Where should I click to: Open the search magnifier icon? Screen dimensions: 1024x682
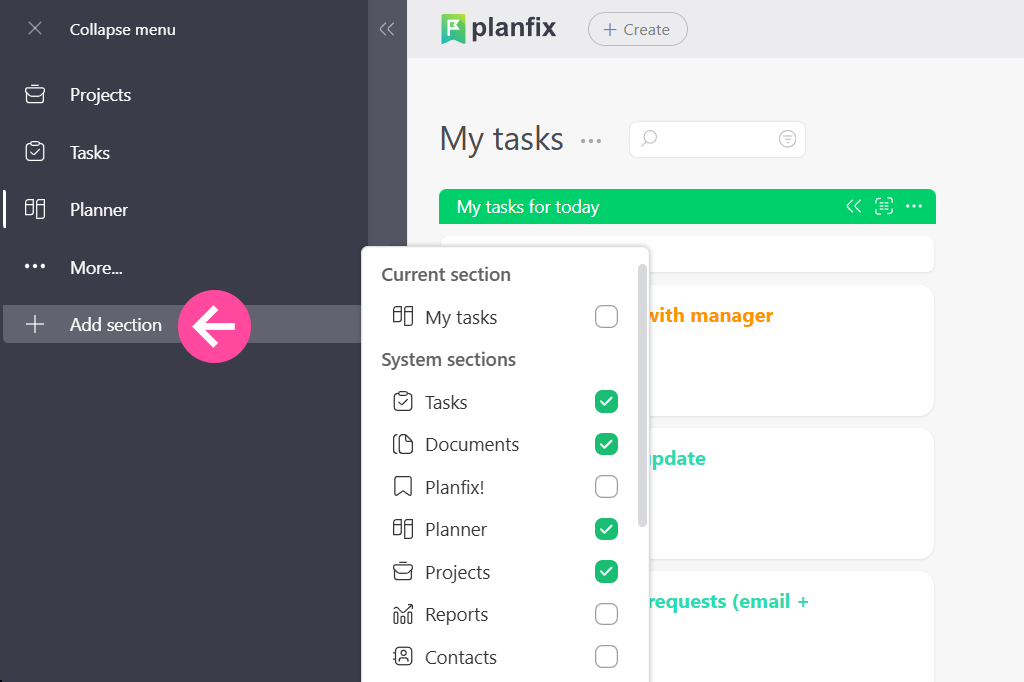649,139
